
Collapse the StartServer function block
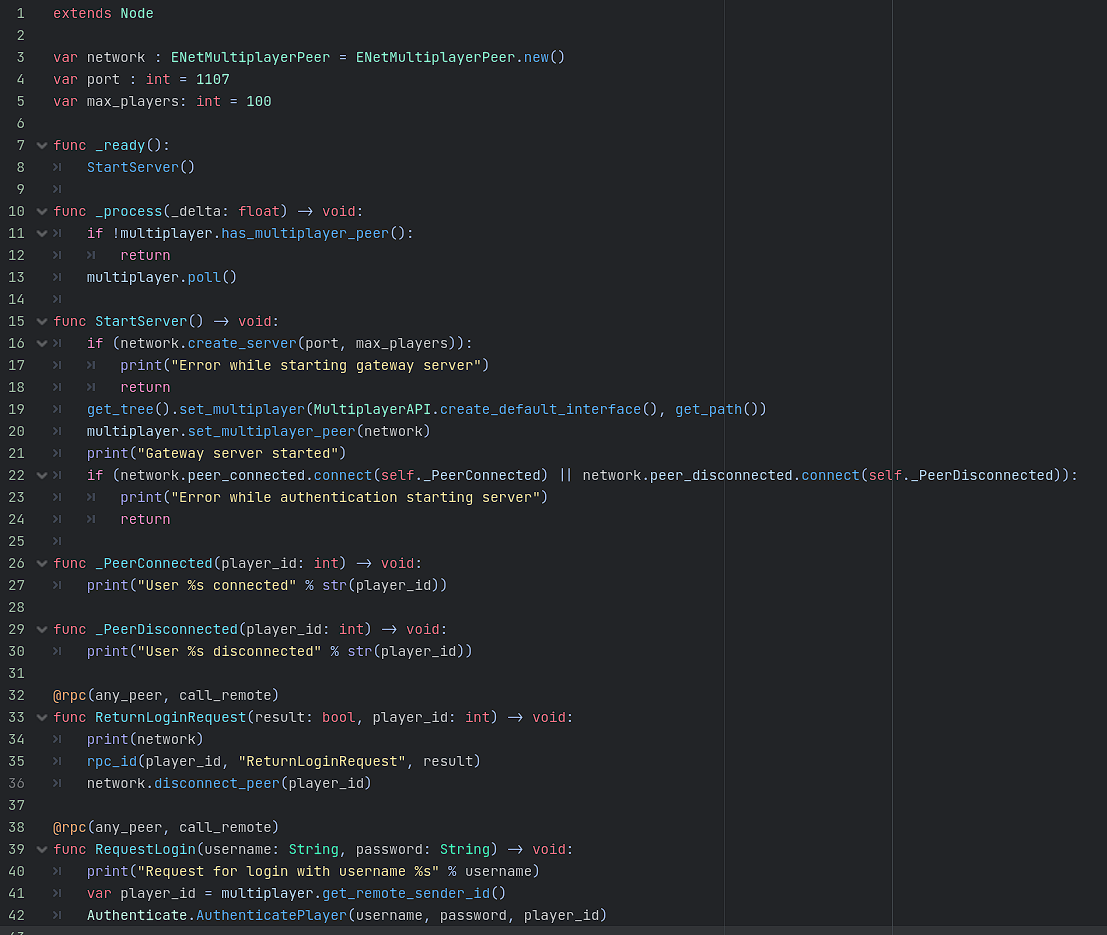coord(40,321)
